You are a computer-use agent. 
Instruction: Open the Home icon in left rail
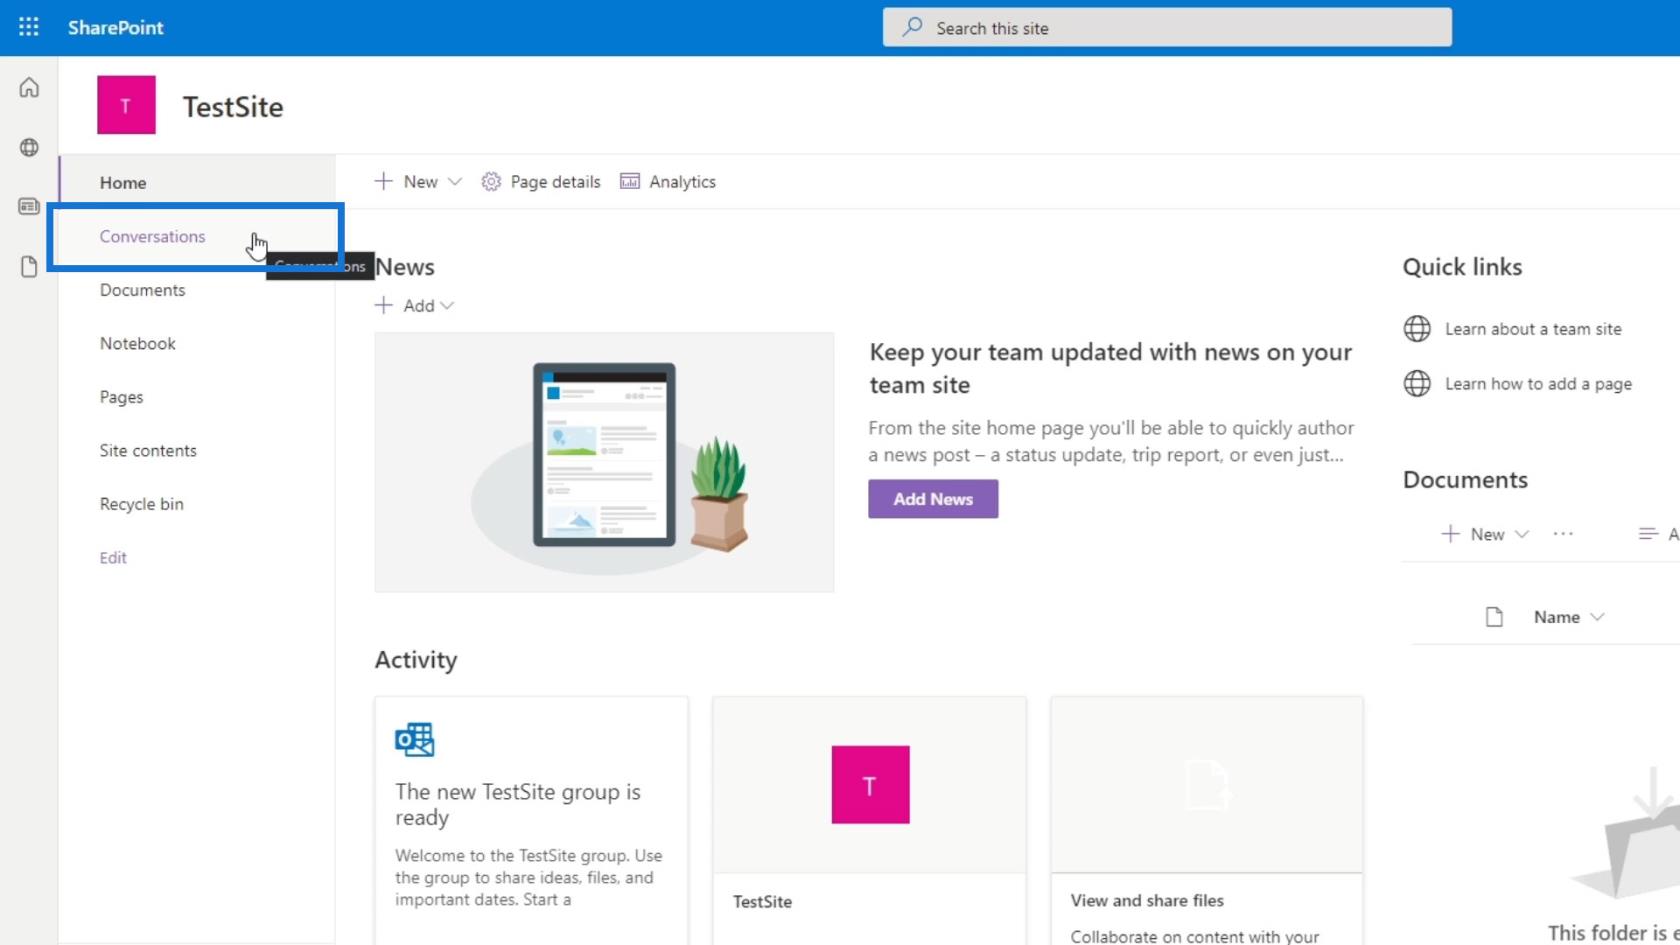(29, 88)
